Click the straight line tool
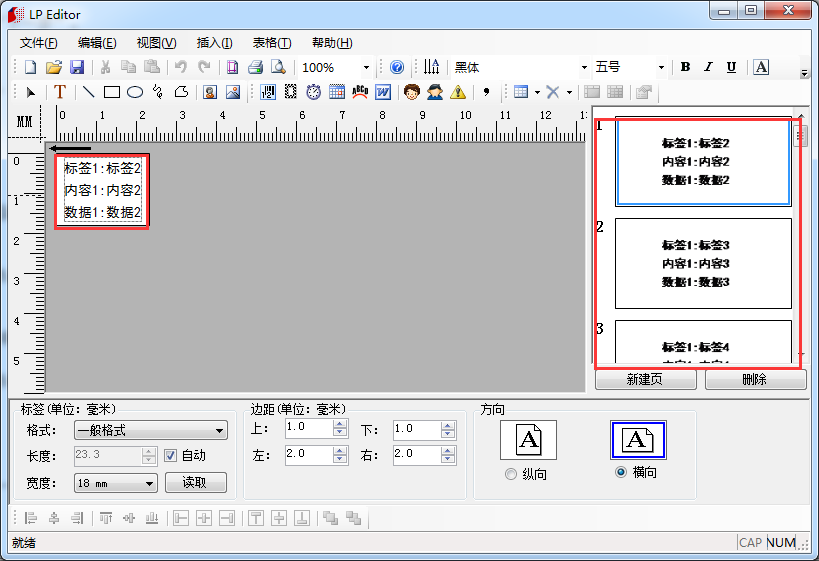819x561 pixels. pyautogui.click(x=88, y=92)
